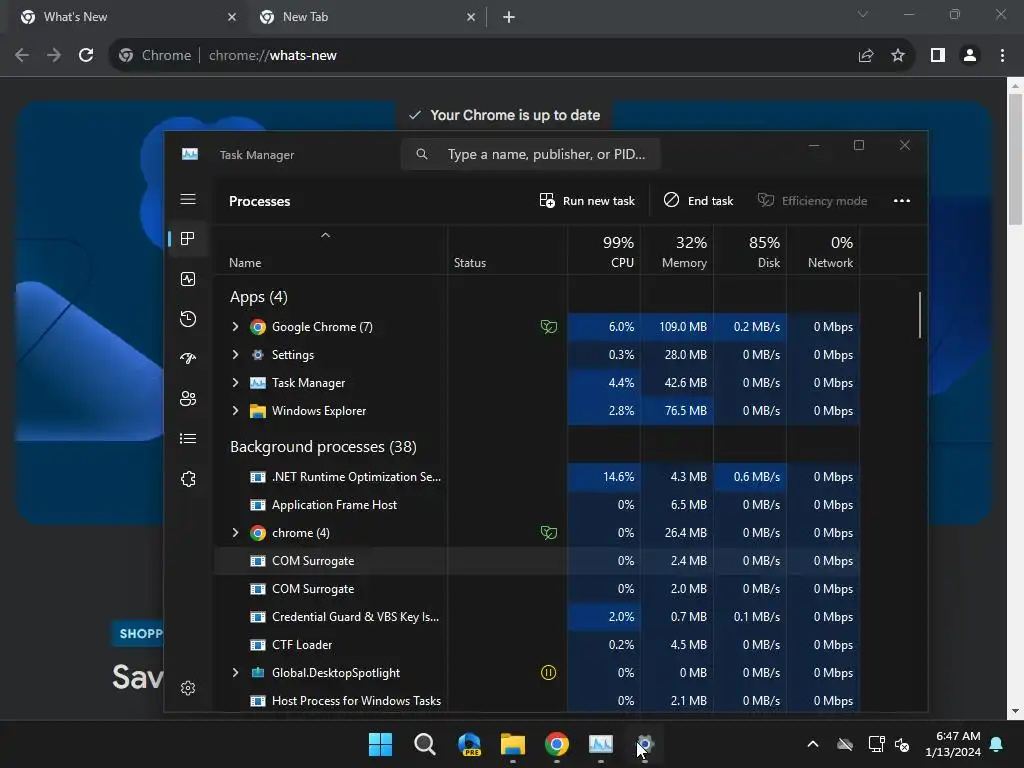Image resolution: width=1024 pixels, height=768 pixels.
Task: Close the New Tab tab
Action: (x=471, y=17)
